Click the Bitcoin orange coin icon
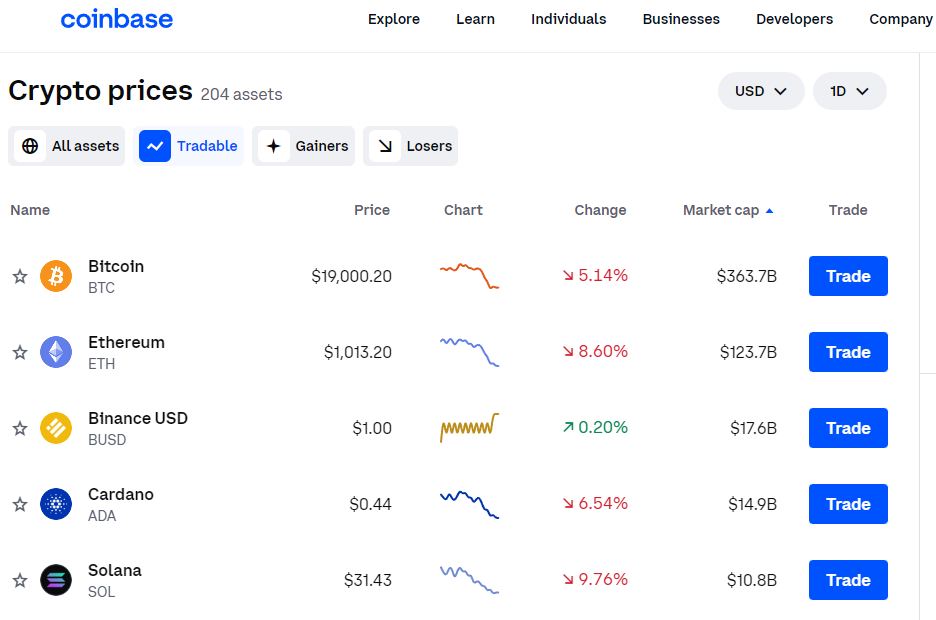Screen dimensions: 936x620 pyautogui.click(x=56, y=276)
